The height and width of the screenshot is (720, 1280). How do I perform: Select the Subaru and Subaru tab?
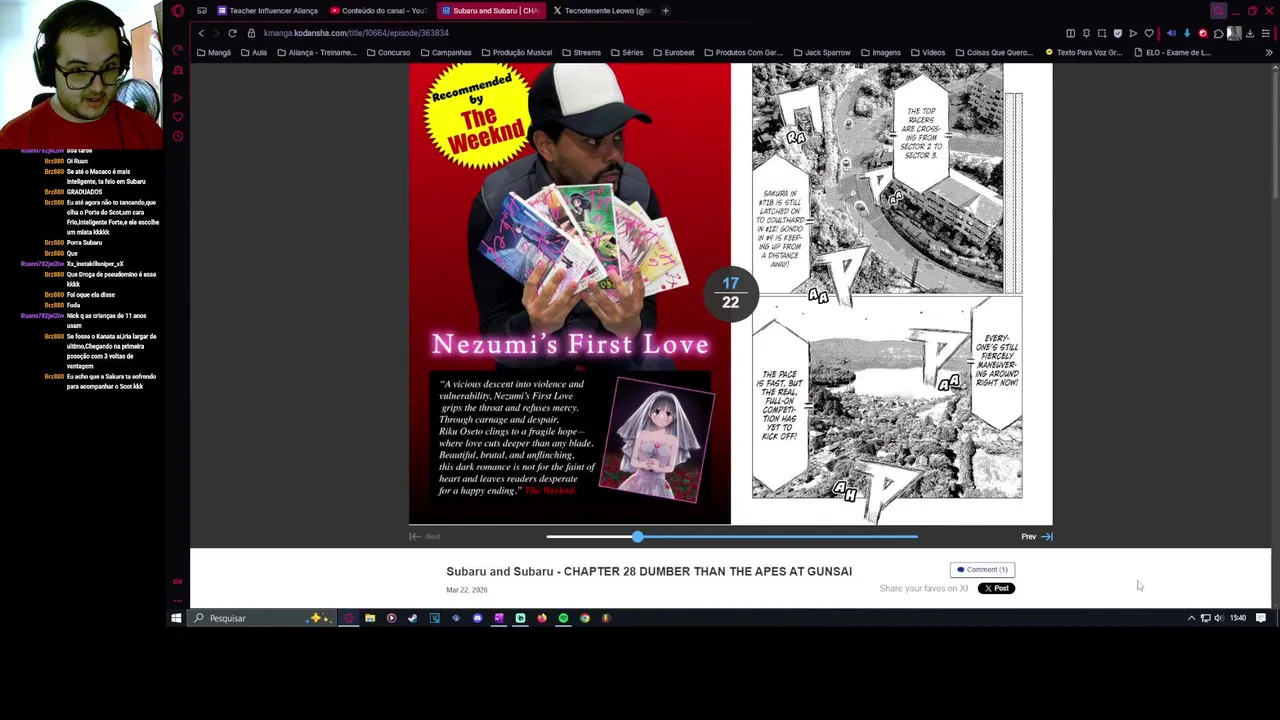pos(490,11)
